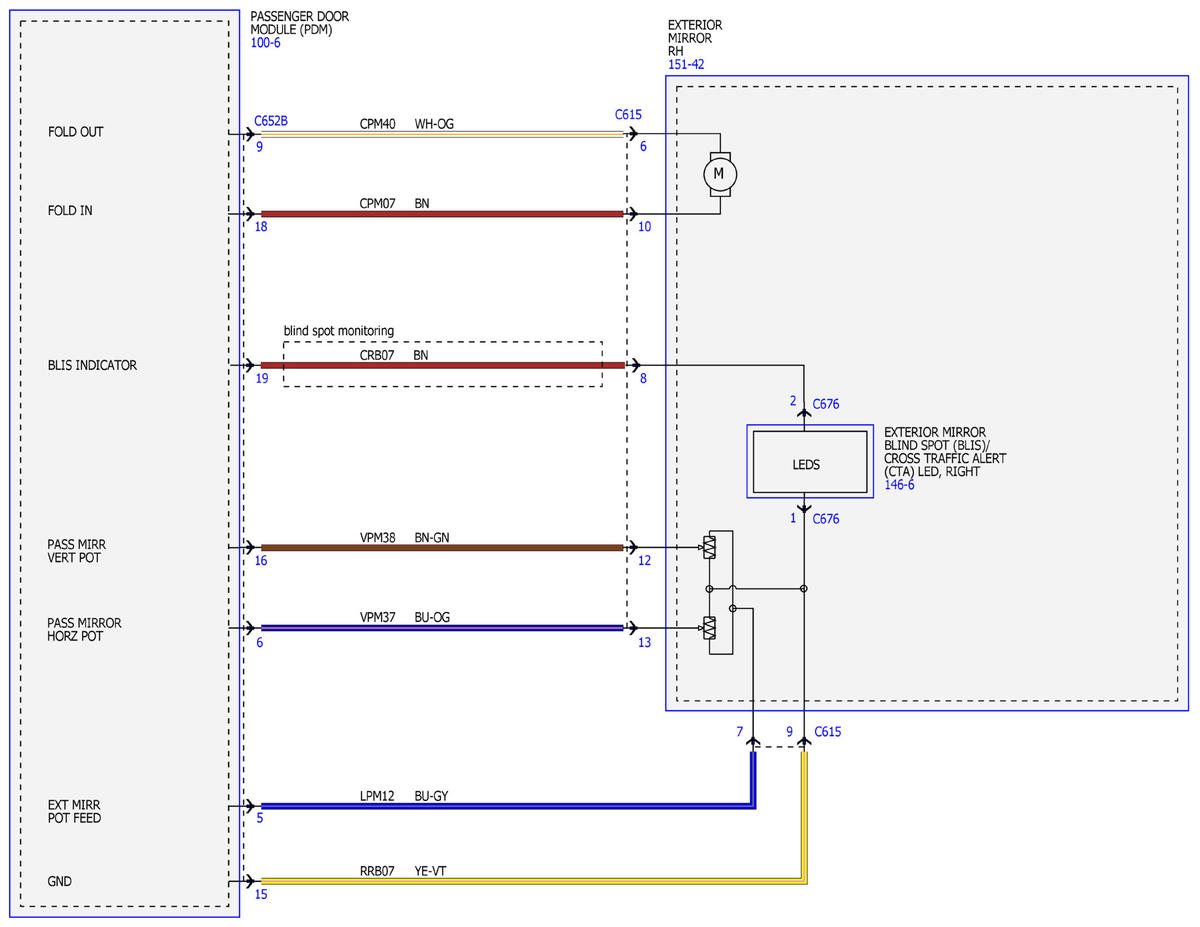Select the CPM07 BN brown wire
Image resolution: width=1200 pixels, height=927 pixels.
[442, 213]
